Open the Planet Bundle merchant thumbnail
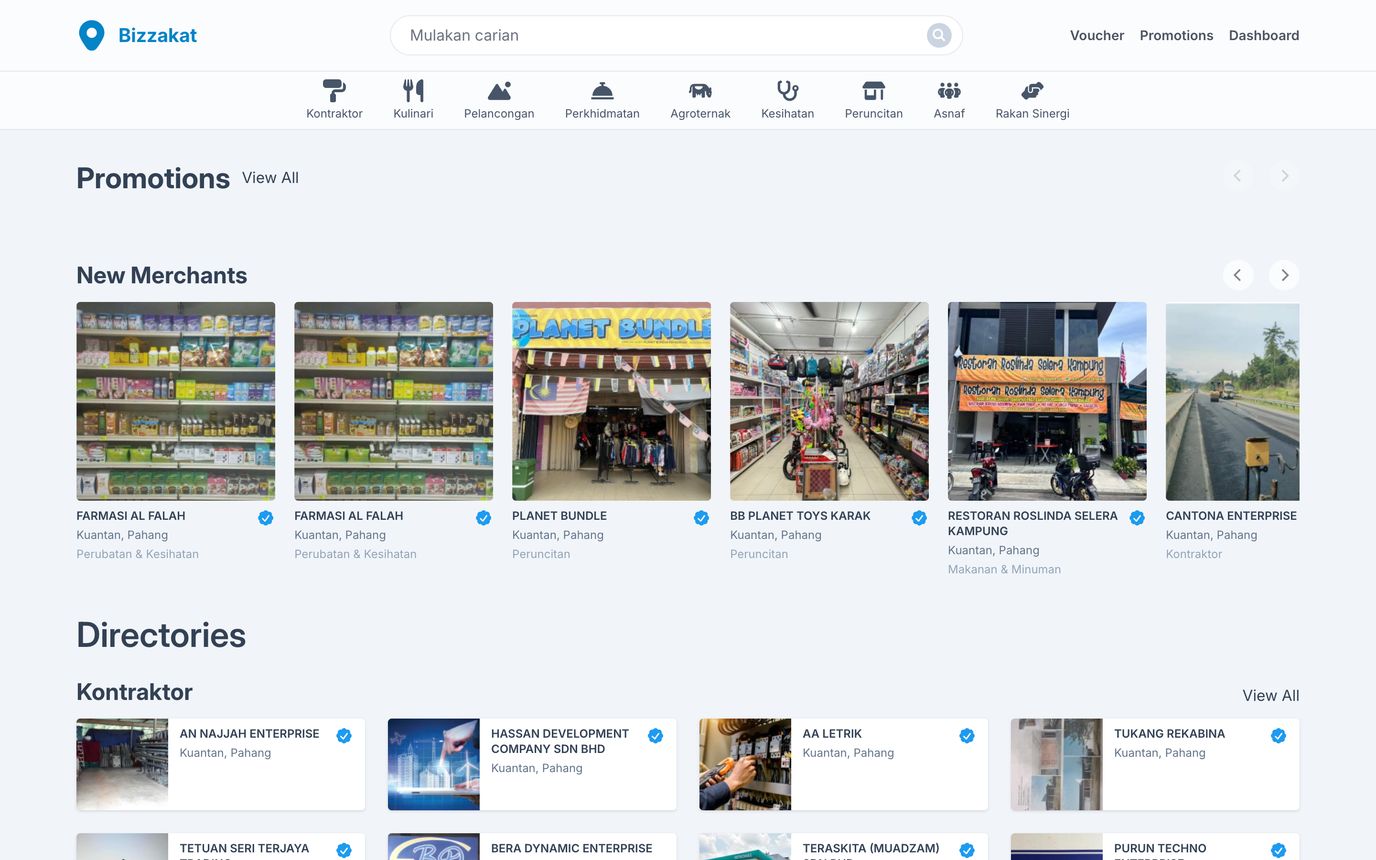This screenshot has width=1376, height=860. pos(611,401)
